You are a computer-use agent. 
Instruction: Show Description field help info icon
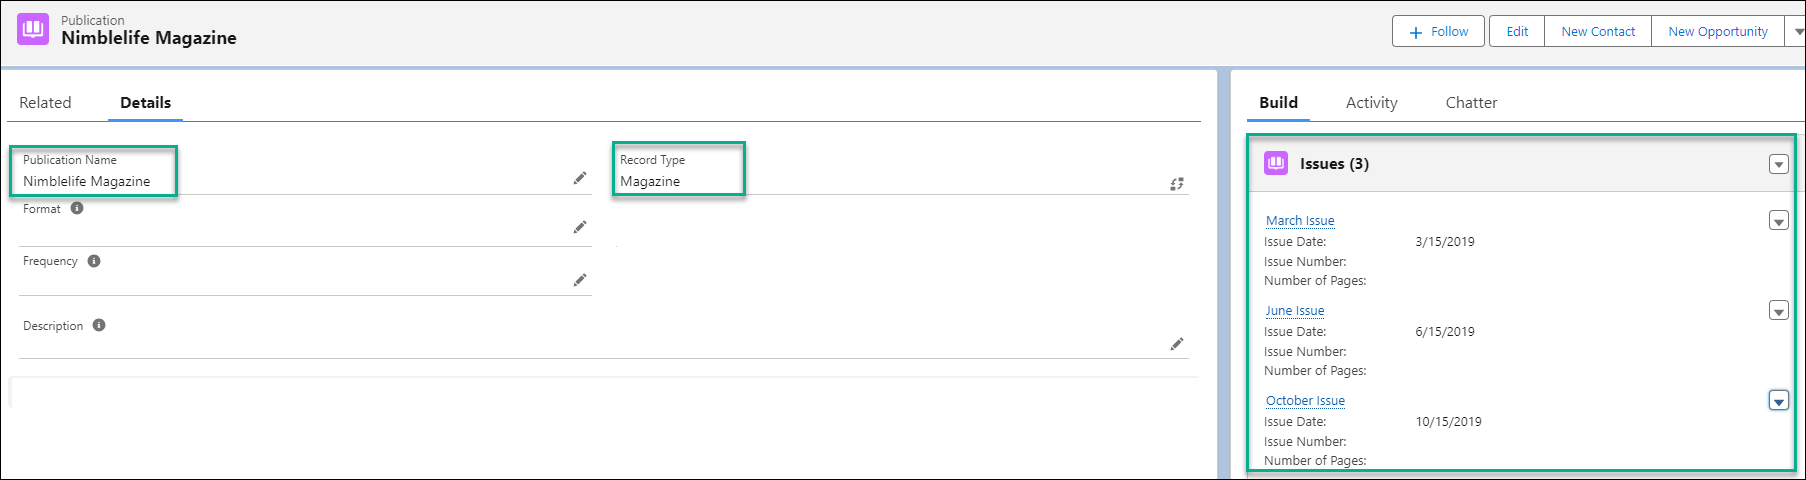click(x=99, y=325)
